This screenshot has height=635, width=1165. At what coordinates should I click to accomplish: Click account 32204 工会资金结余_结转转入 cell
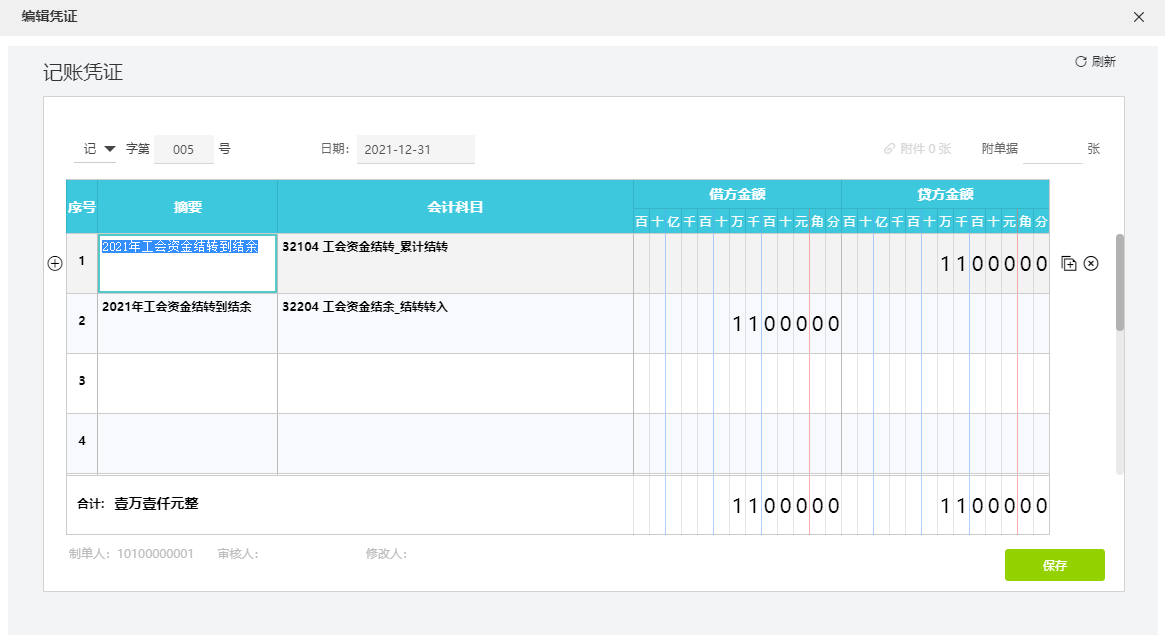point(455,323)
